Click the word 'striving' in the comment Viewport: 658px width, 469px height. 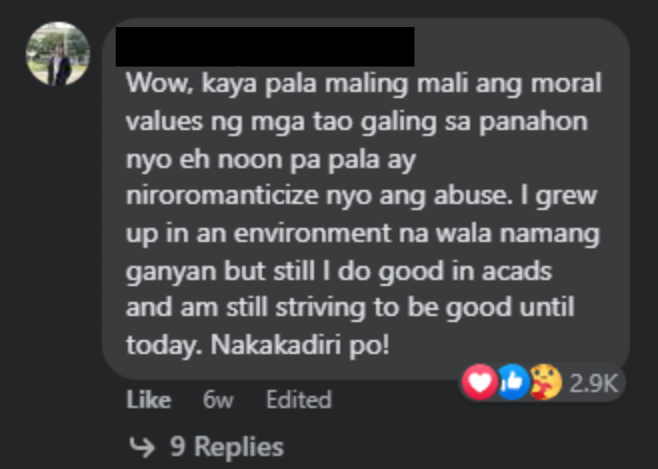pos(321,309)
